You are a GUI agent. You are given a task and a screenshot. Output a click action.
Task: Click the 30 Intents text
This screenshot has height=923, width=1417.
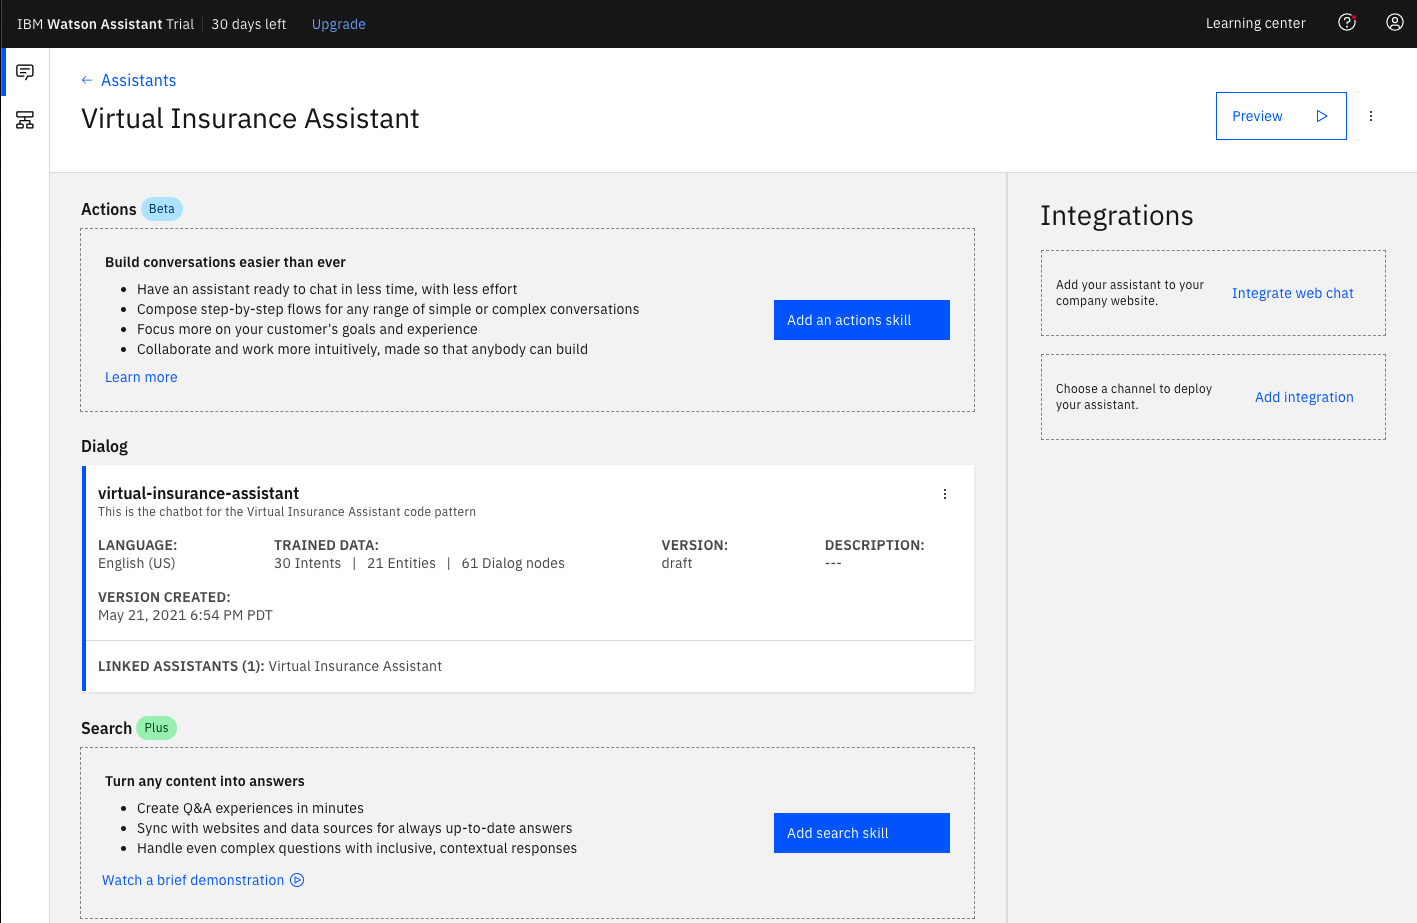[x=307, y=563]
